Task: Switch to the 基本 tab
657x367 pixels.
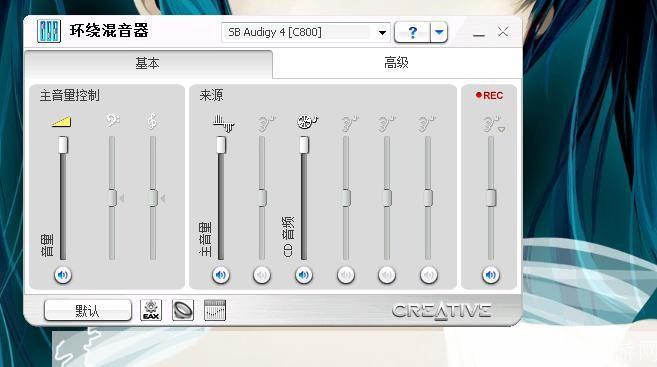Action: pos(148,64)
